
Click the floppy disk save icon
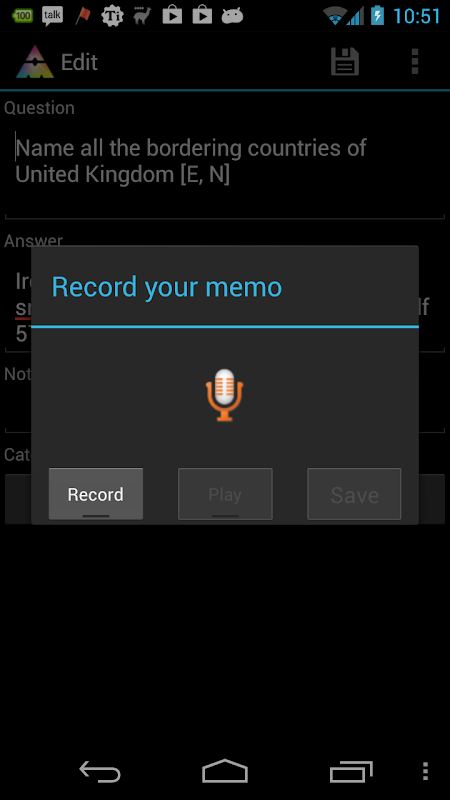(x=345, y=62)
